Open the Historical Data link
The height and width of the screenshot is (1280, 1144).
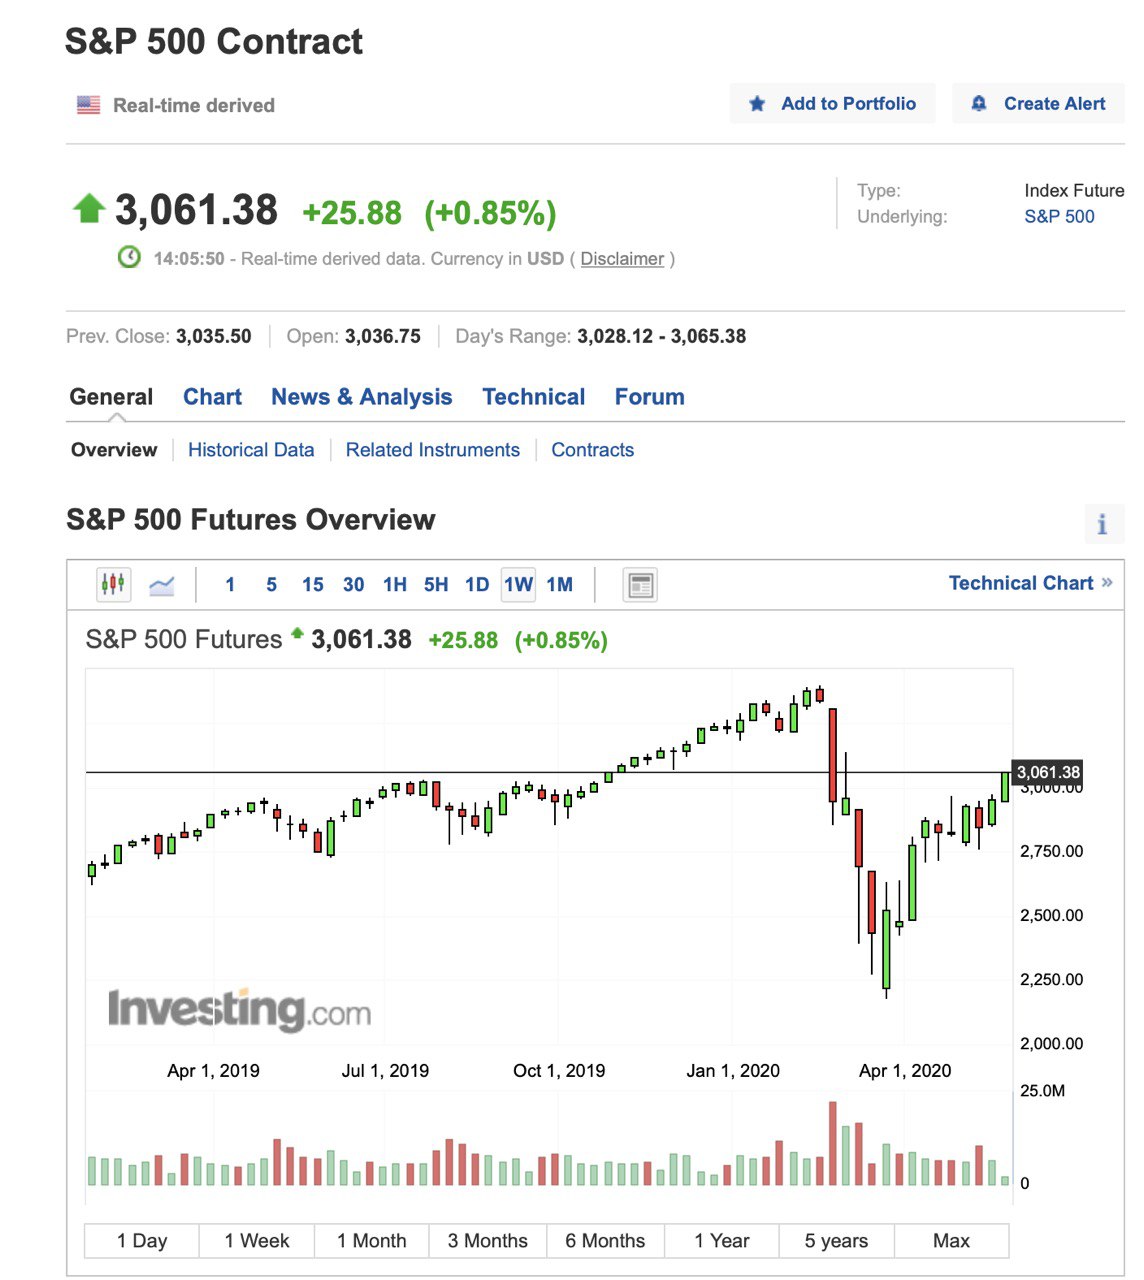251,450
